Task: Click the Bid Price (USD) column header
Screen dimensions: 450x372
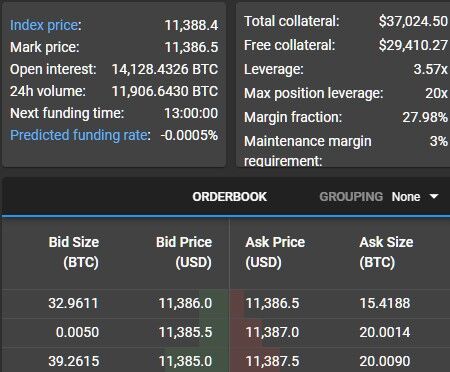Action: tap(184, 252)
